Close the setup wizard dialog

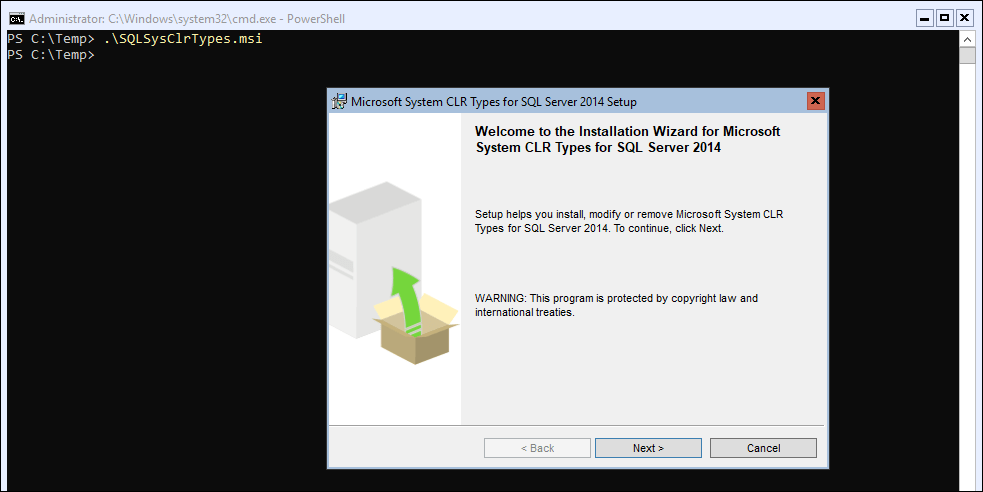click(x=816, y=101)
